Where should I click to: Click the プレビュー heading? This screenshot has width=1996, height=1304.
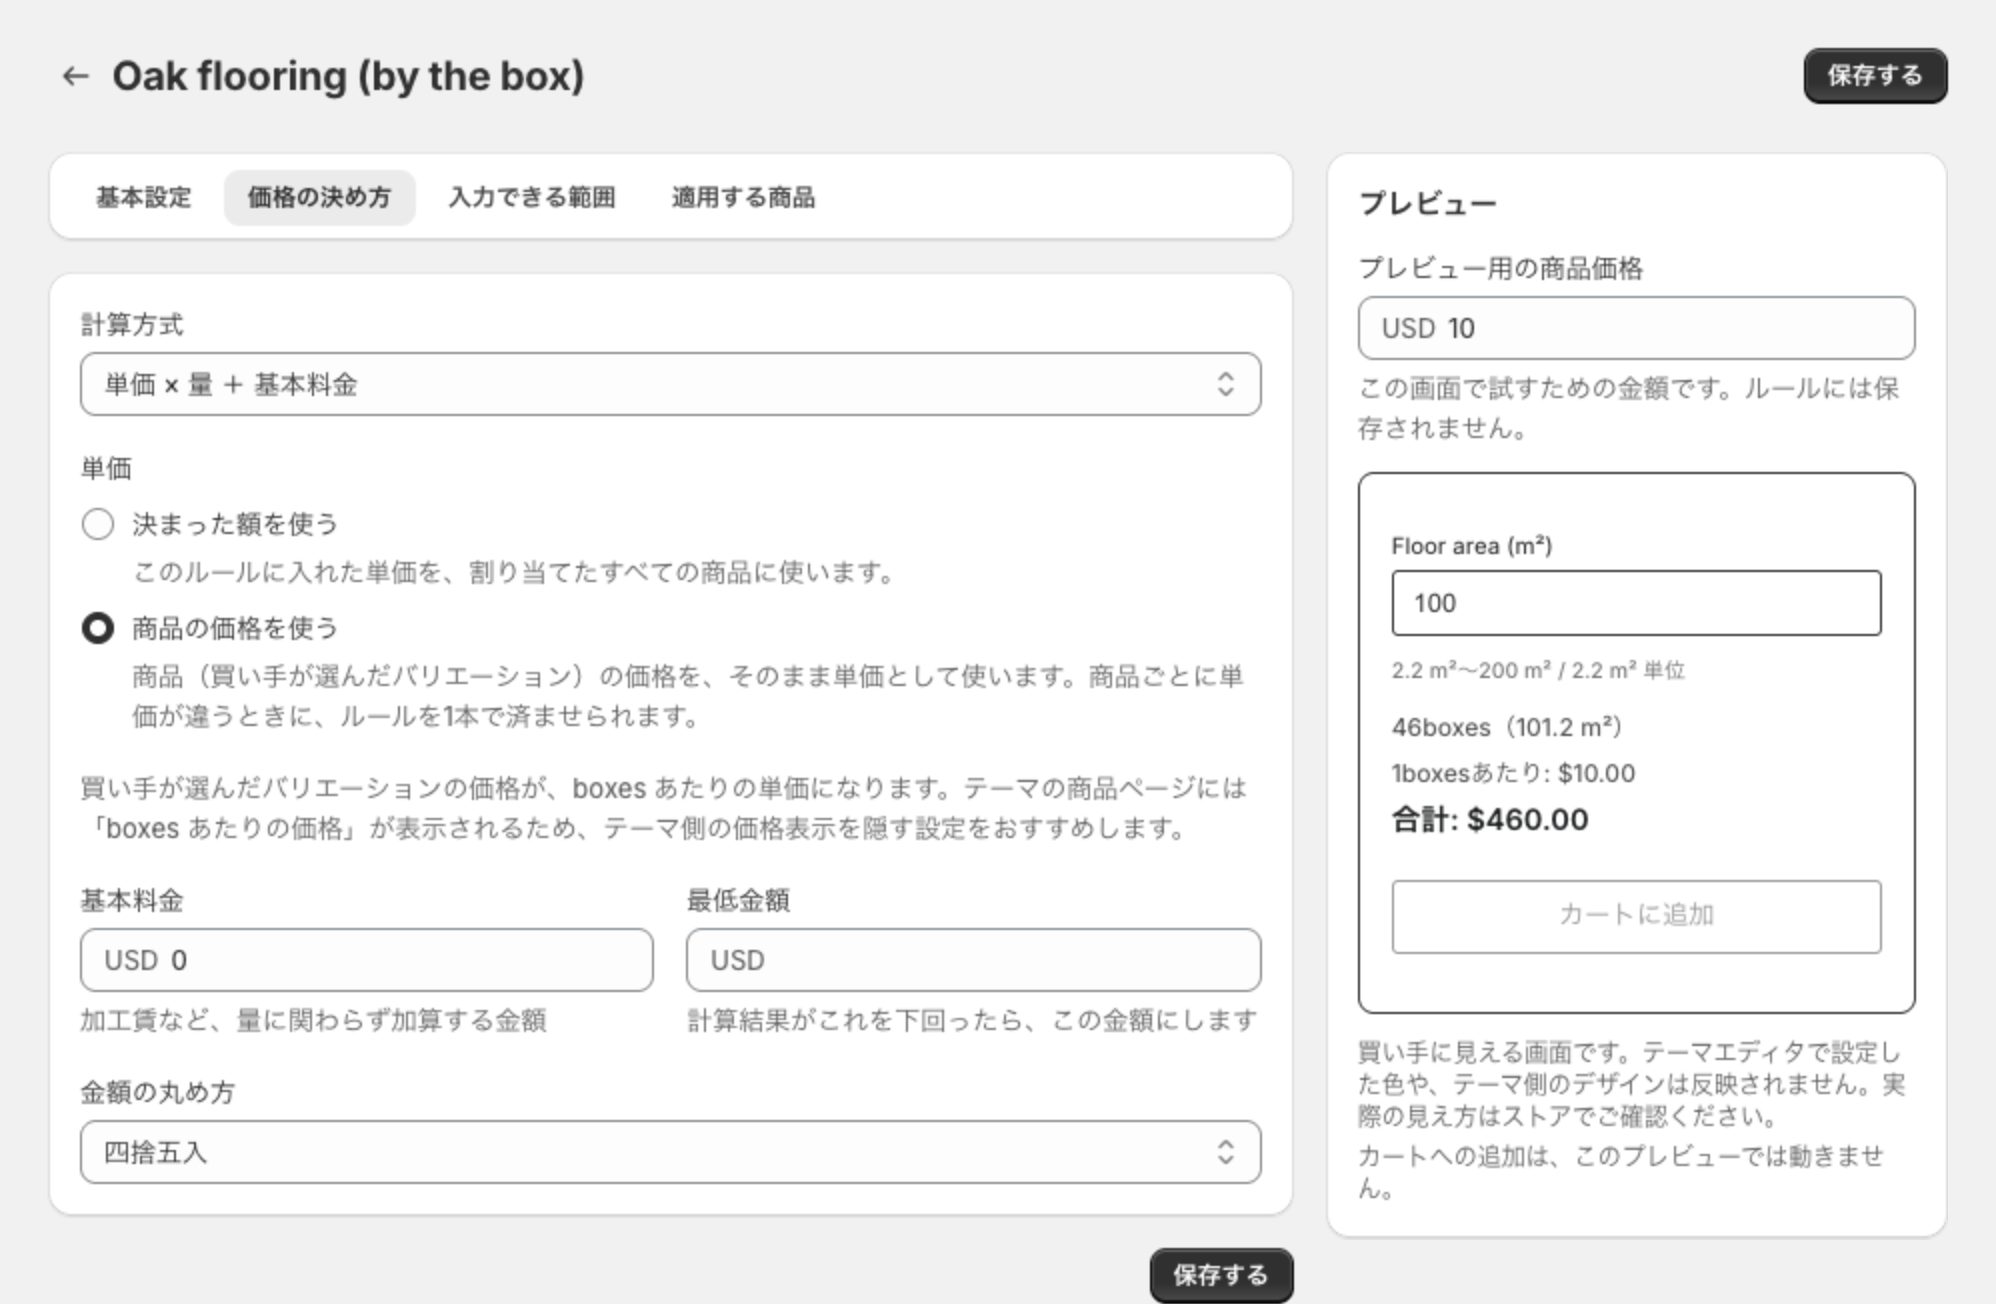click(x=1428, y=203)
